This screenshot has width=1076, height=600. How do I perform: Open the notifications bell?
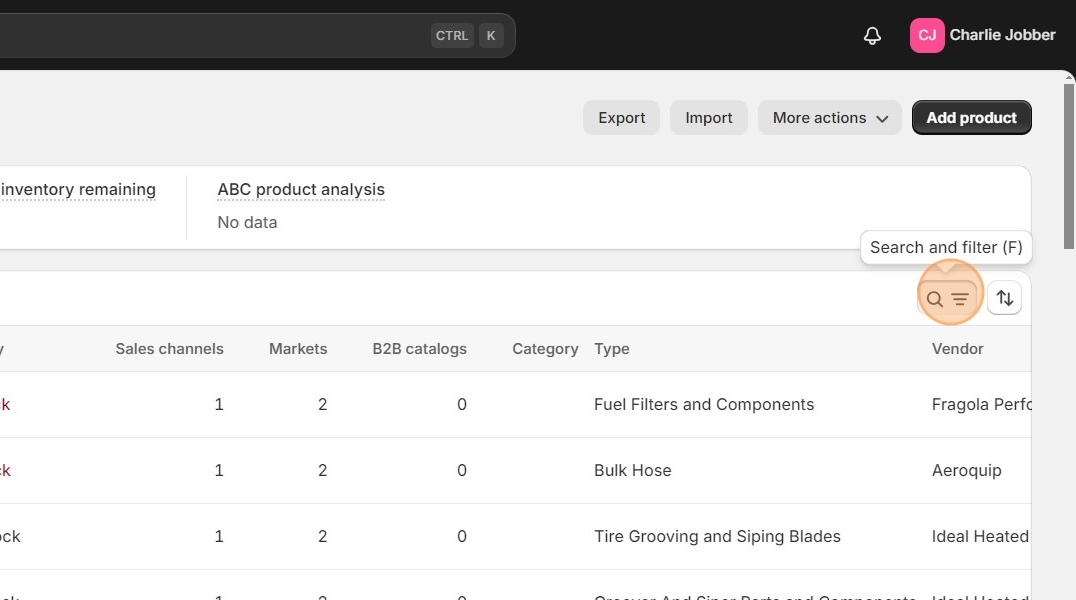[x=872, y=36]
